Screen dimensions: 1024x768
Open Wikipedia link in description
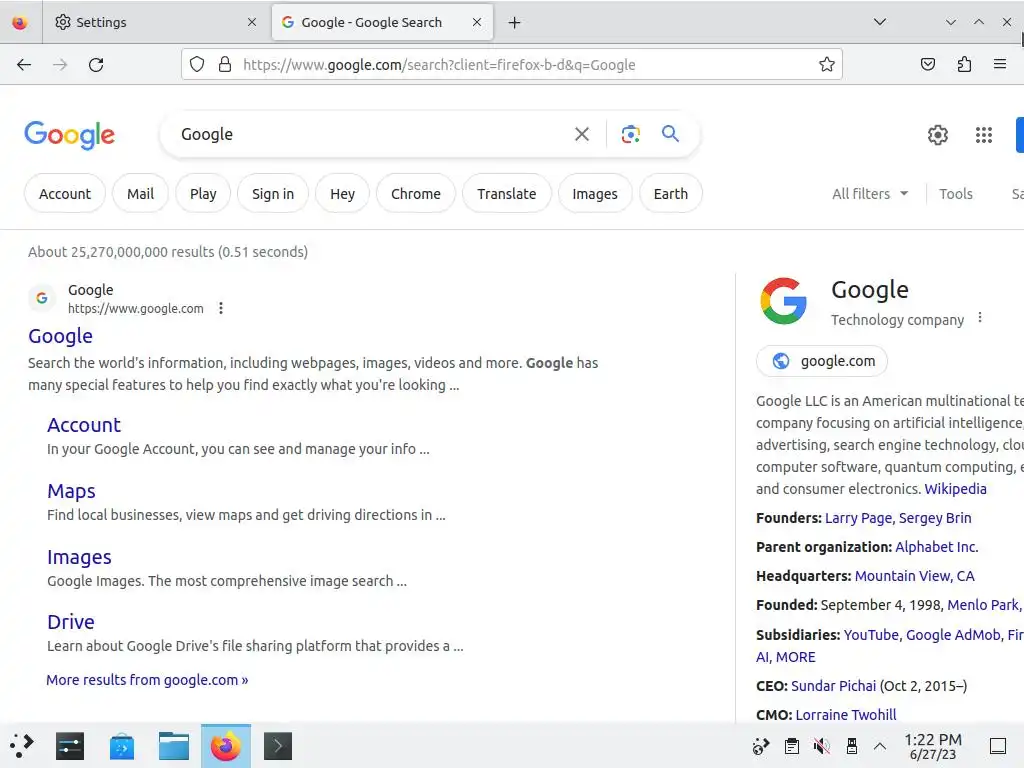tap(955, 489)
